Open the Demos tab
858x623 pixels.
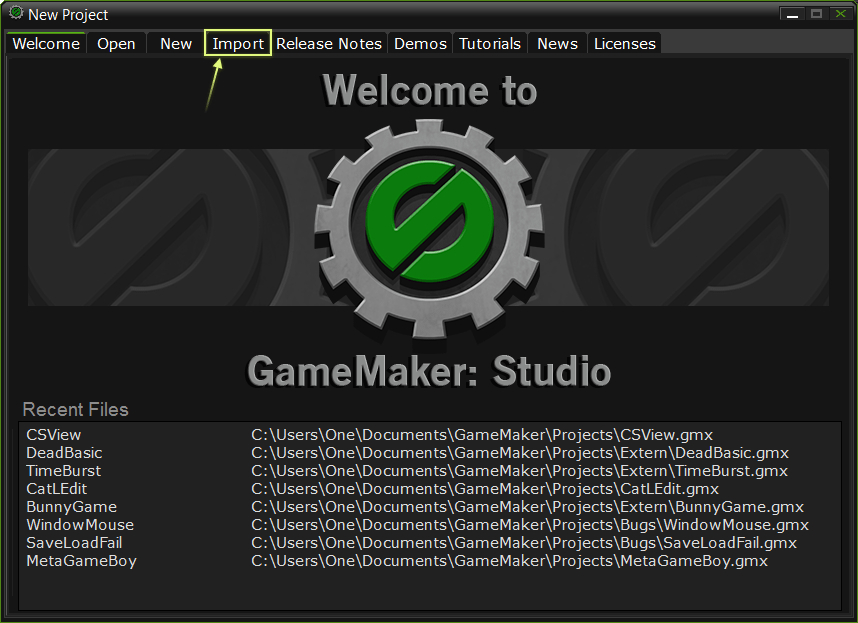coord(420,43)
